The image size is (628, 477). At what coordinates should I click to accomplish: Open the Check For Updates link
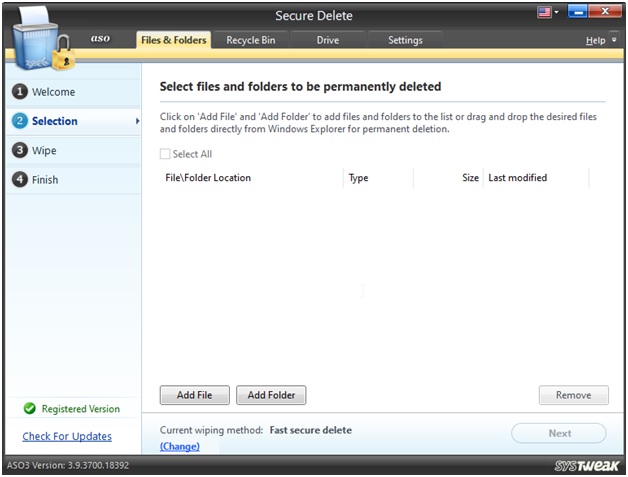[x=67, y=436]
